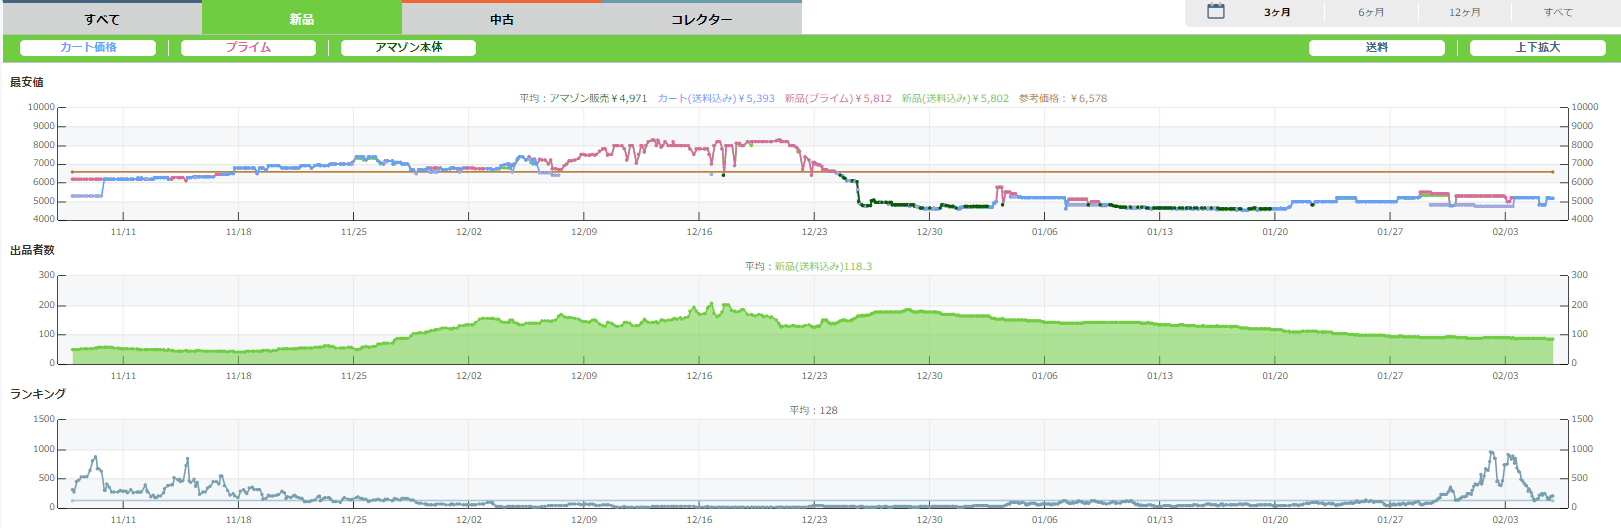Select the 3ヶ月 time range
Screen dimensions: 1621x528
[1277, 13]
